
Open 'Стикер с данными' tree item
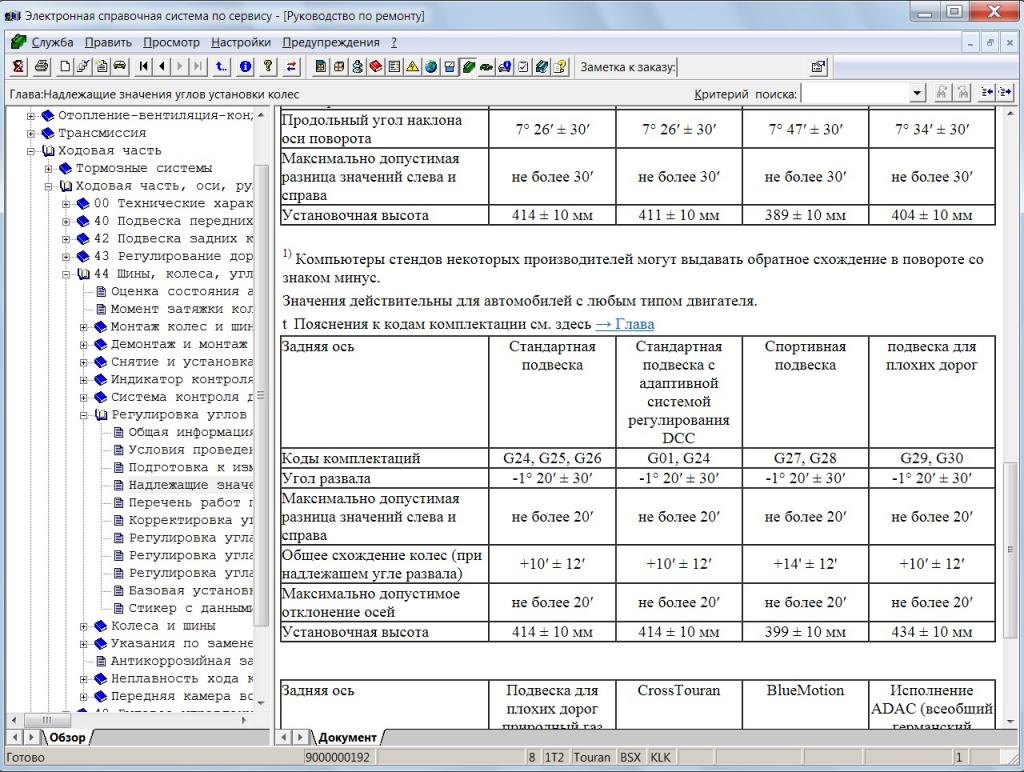[x=191, y=608]
